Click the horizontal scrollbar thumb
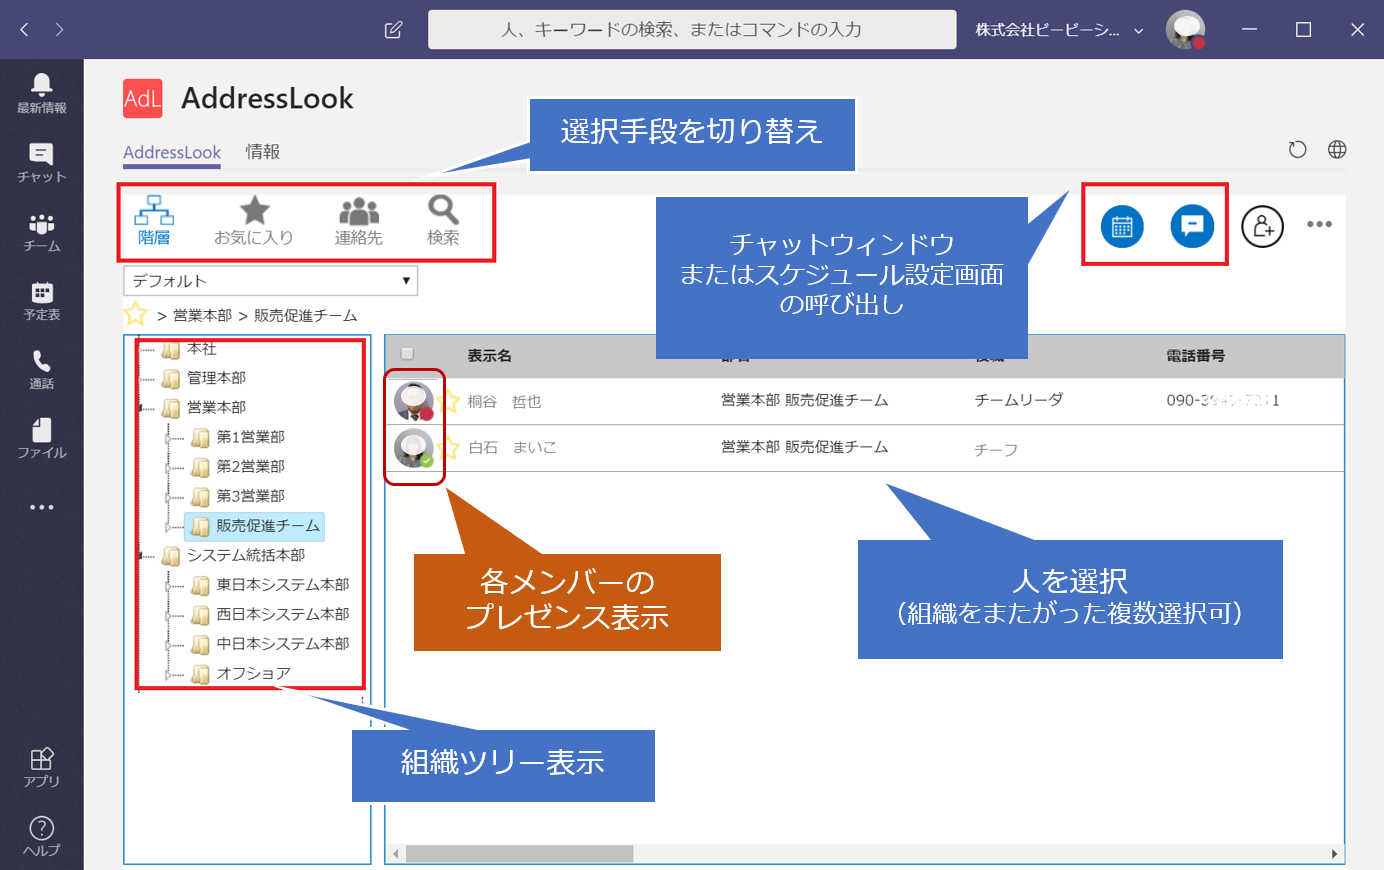Image resolution: width=1384 pixels, height=870 pixels. point(519,854)
